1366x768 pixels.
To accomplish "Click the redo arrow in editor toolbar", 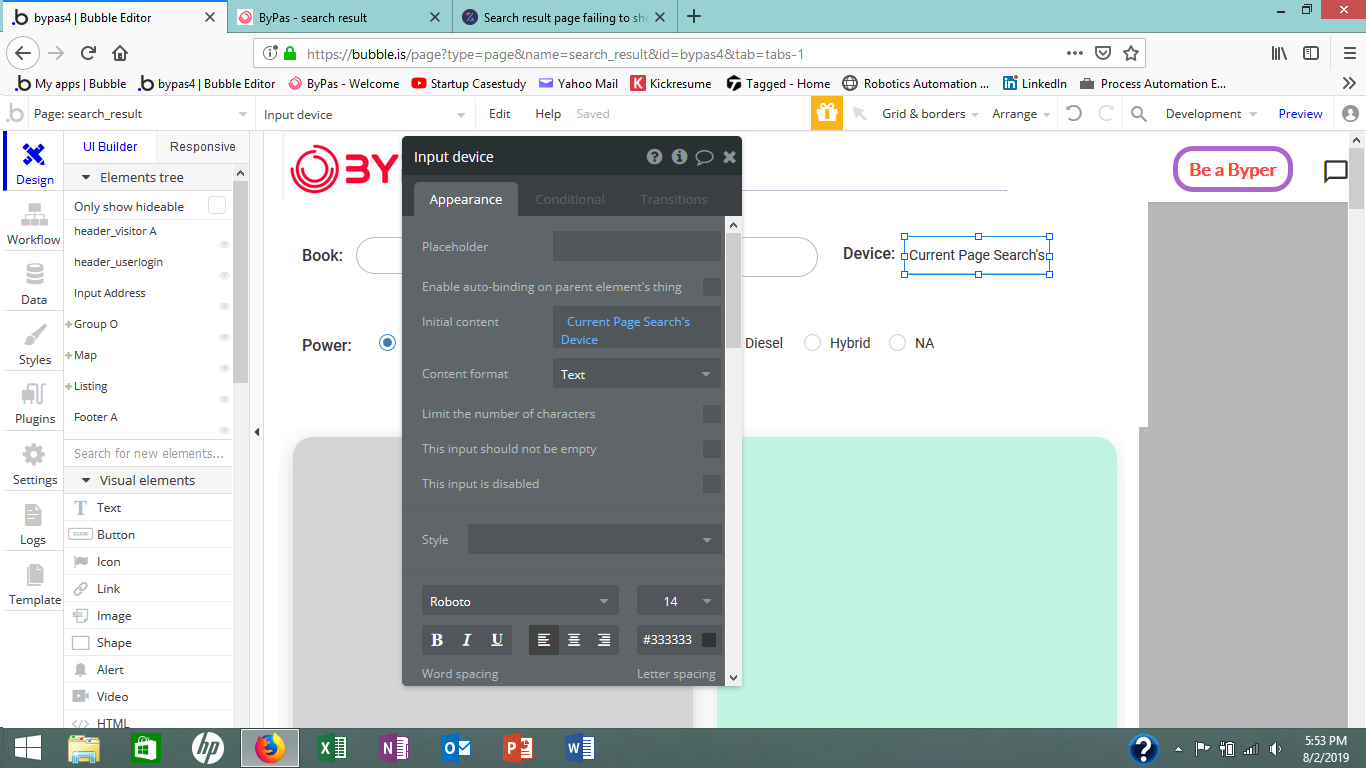I will tap(1106, 114).
